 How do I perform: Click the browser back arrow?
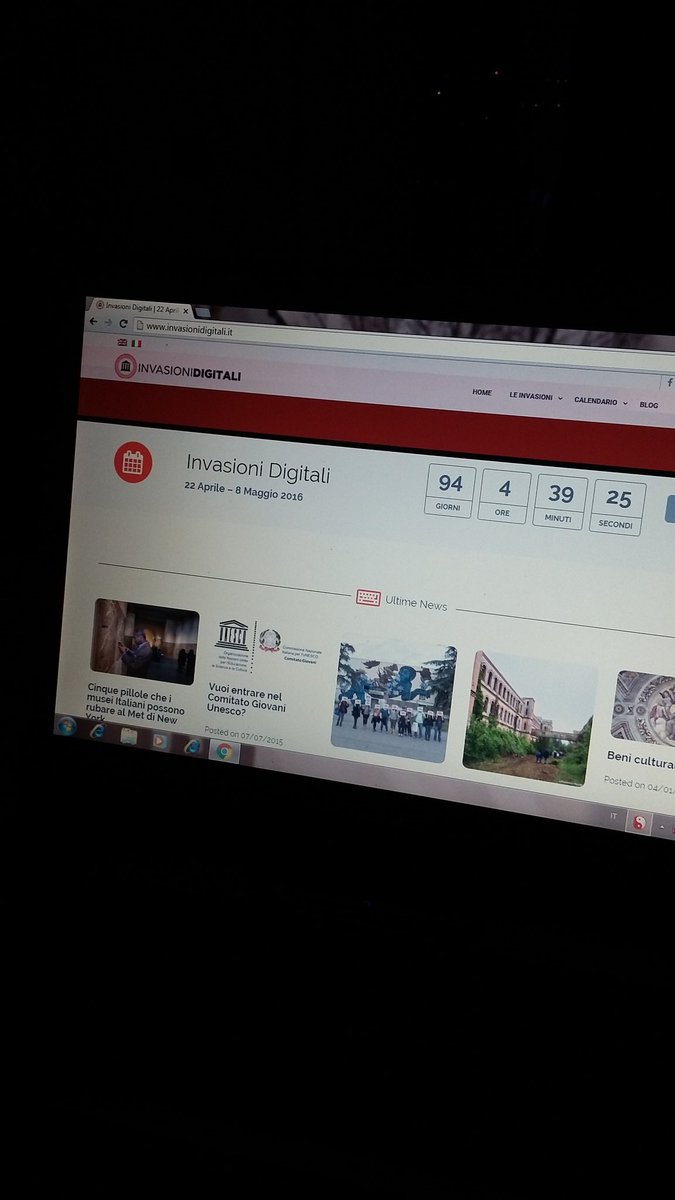click(x=93, y=321)
